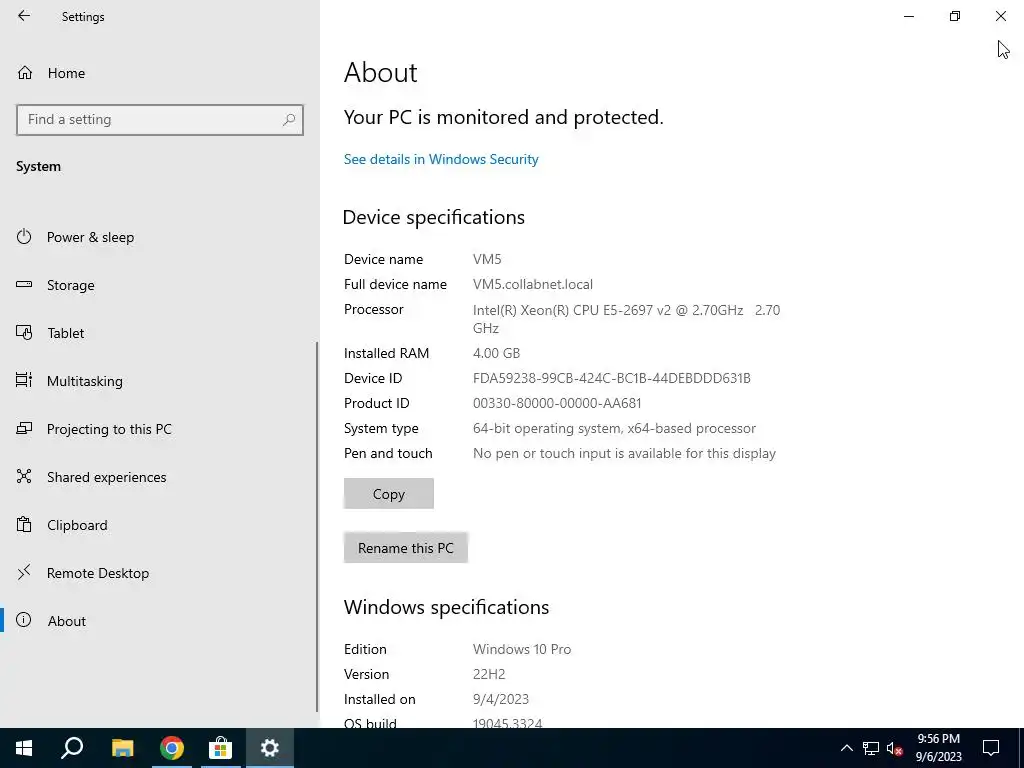Select the Tablet settings icon
Image resolution: width=1024 pixels, height=768 pixels.
pos(24,333)
